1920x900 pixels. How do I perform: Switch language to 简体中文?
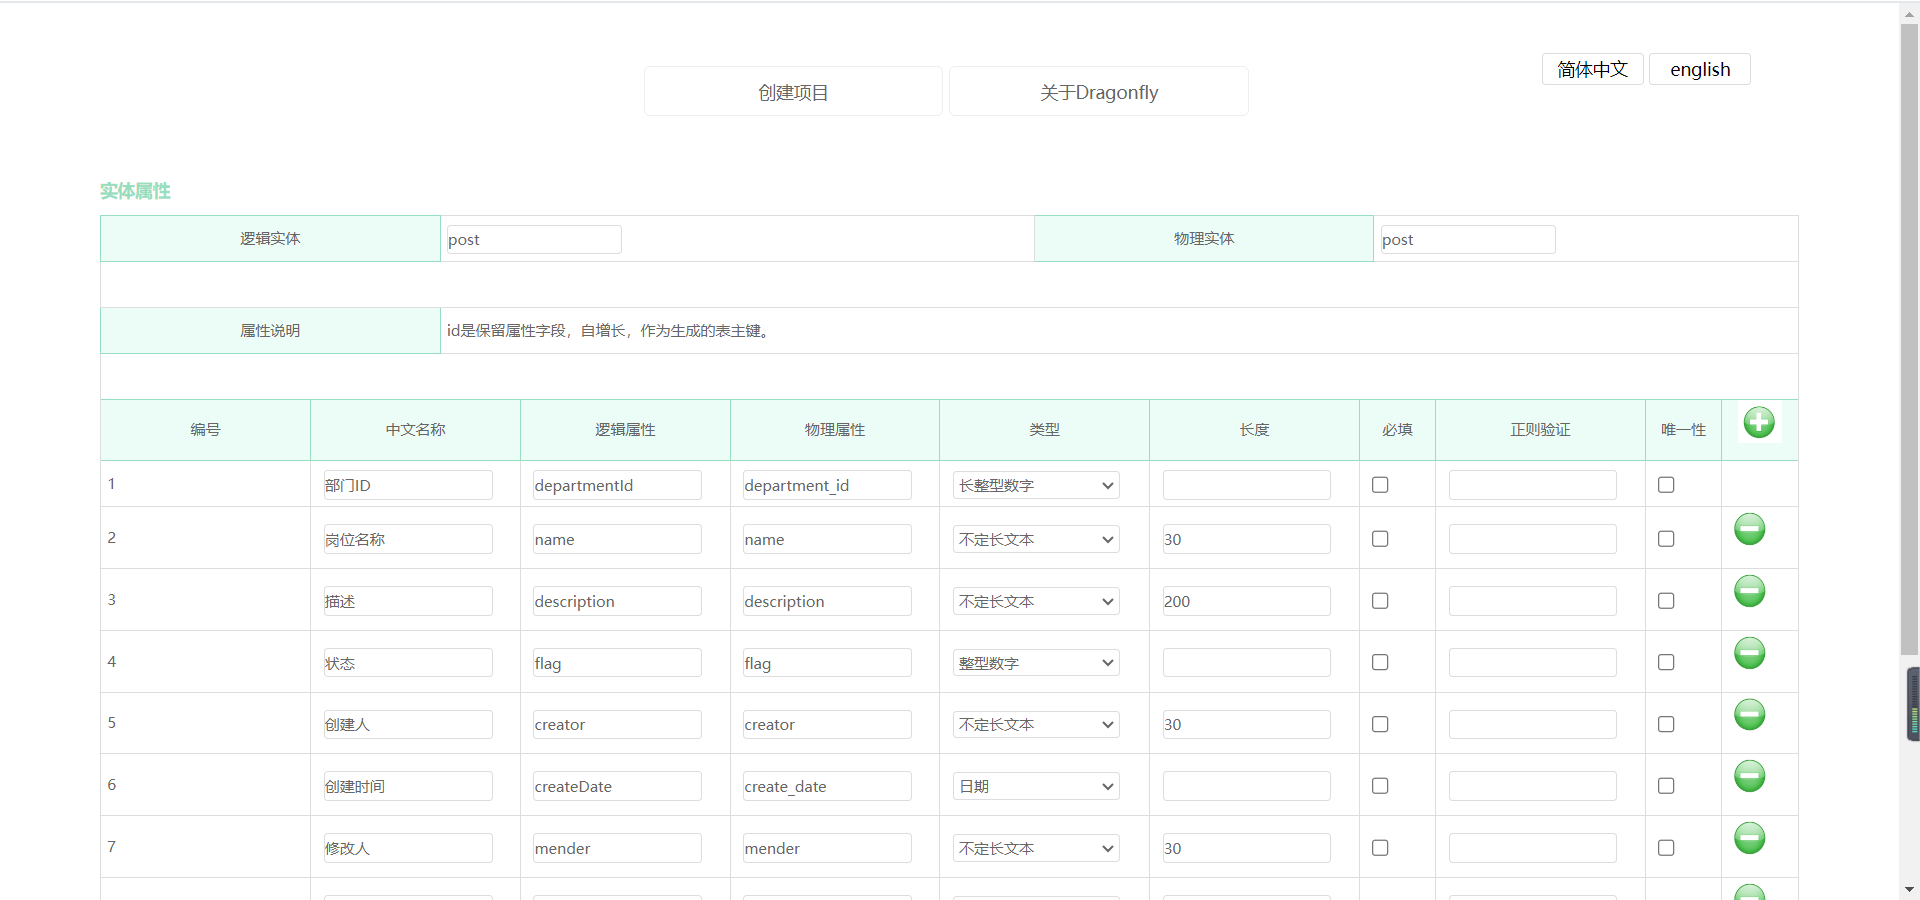1593,69
